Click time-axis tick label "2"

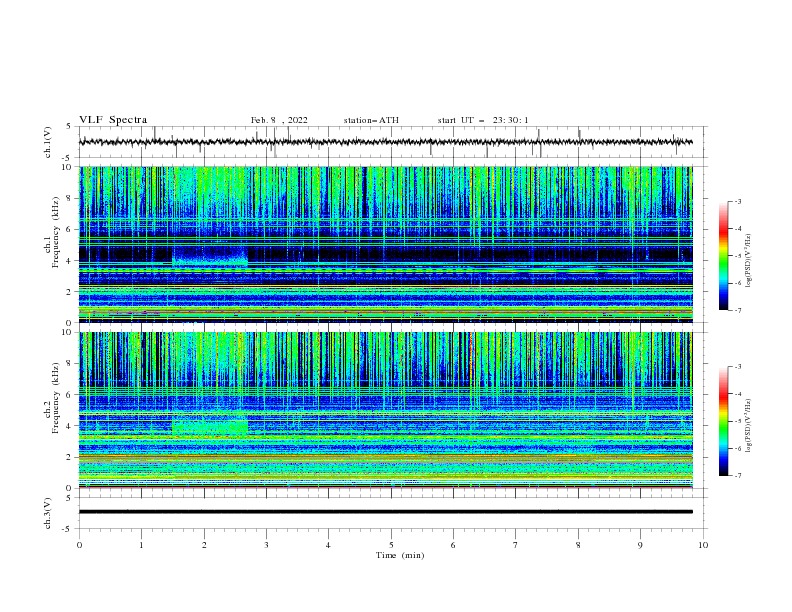point(204,545)
